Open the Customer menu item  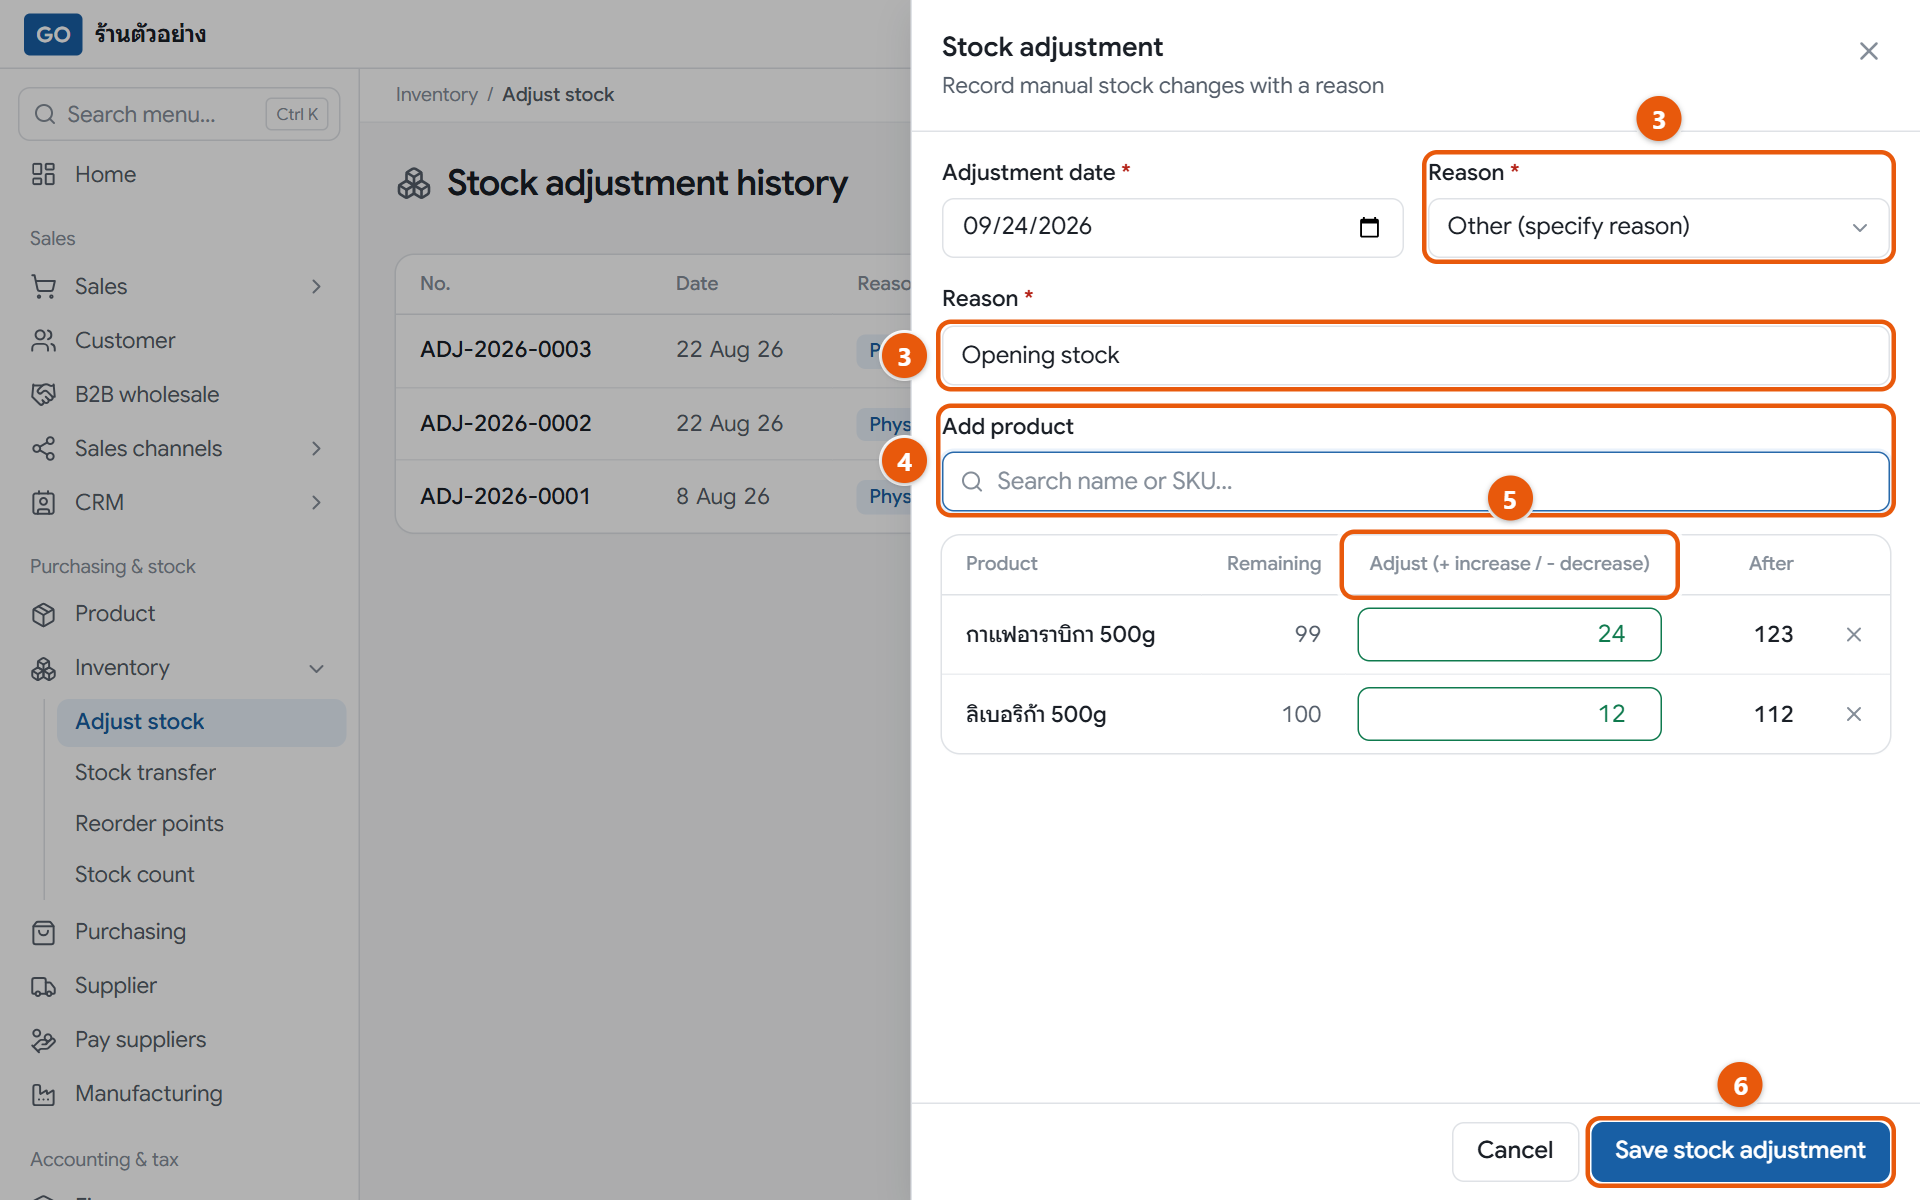click(125, 340)
